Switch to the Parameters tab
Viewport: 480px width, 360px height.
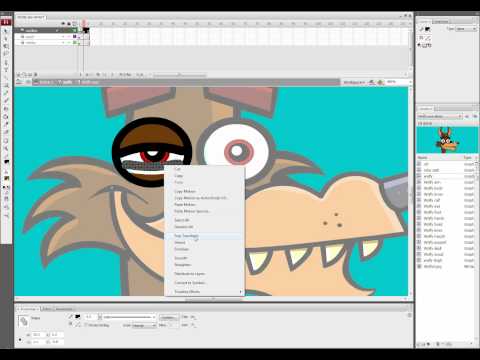tap(64, 309)
